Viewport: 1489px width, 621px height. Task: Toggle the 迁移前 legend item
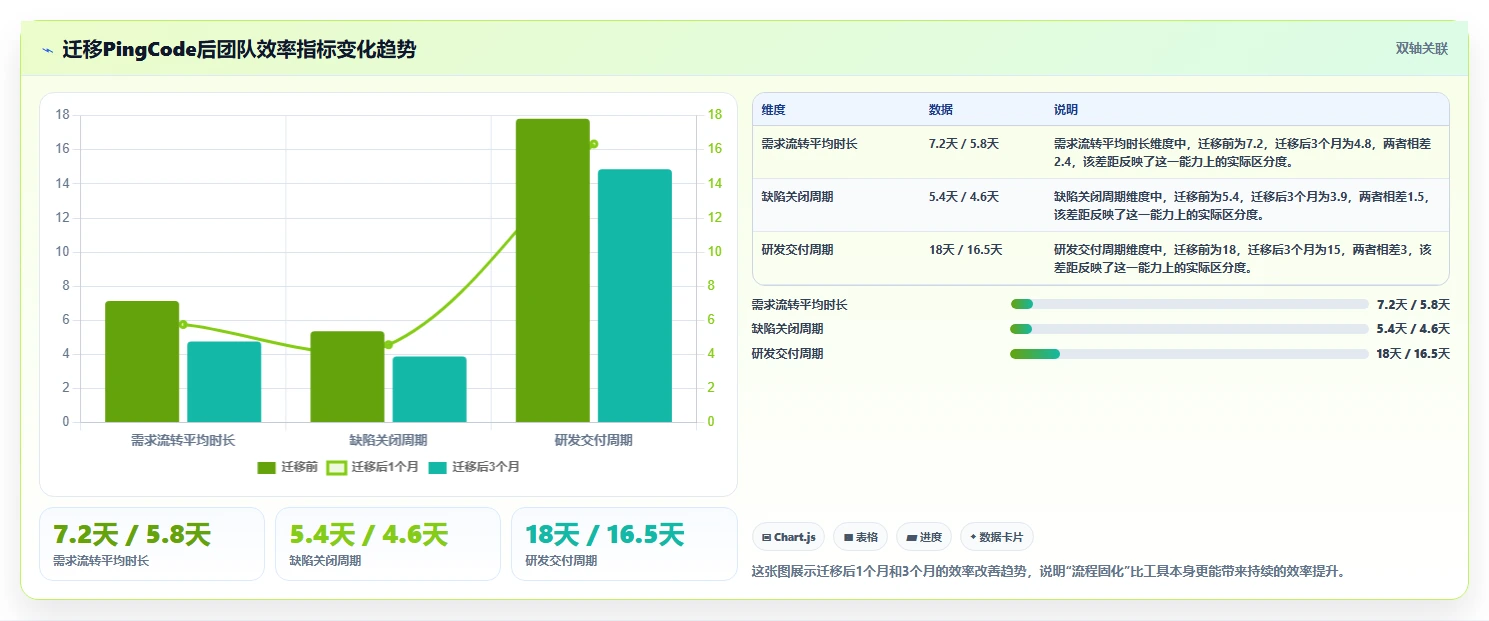point(288,467)
